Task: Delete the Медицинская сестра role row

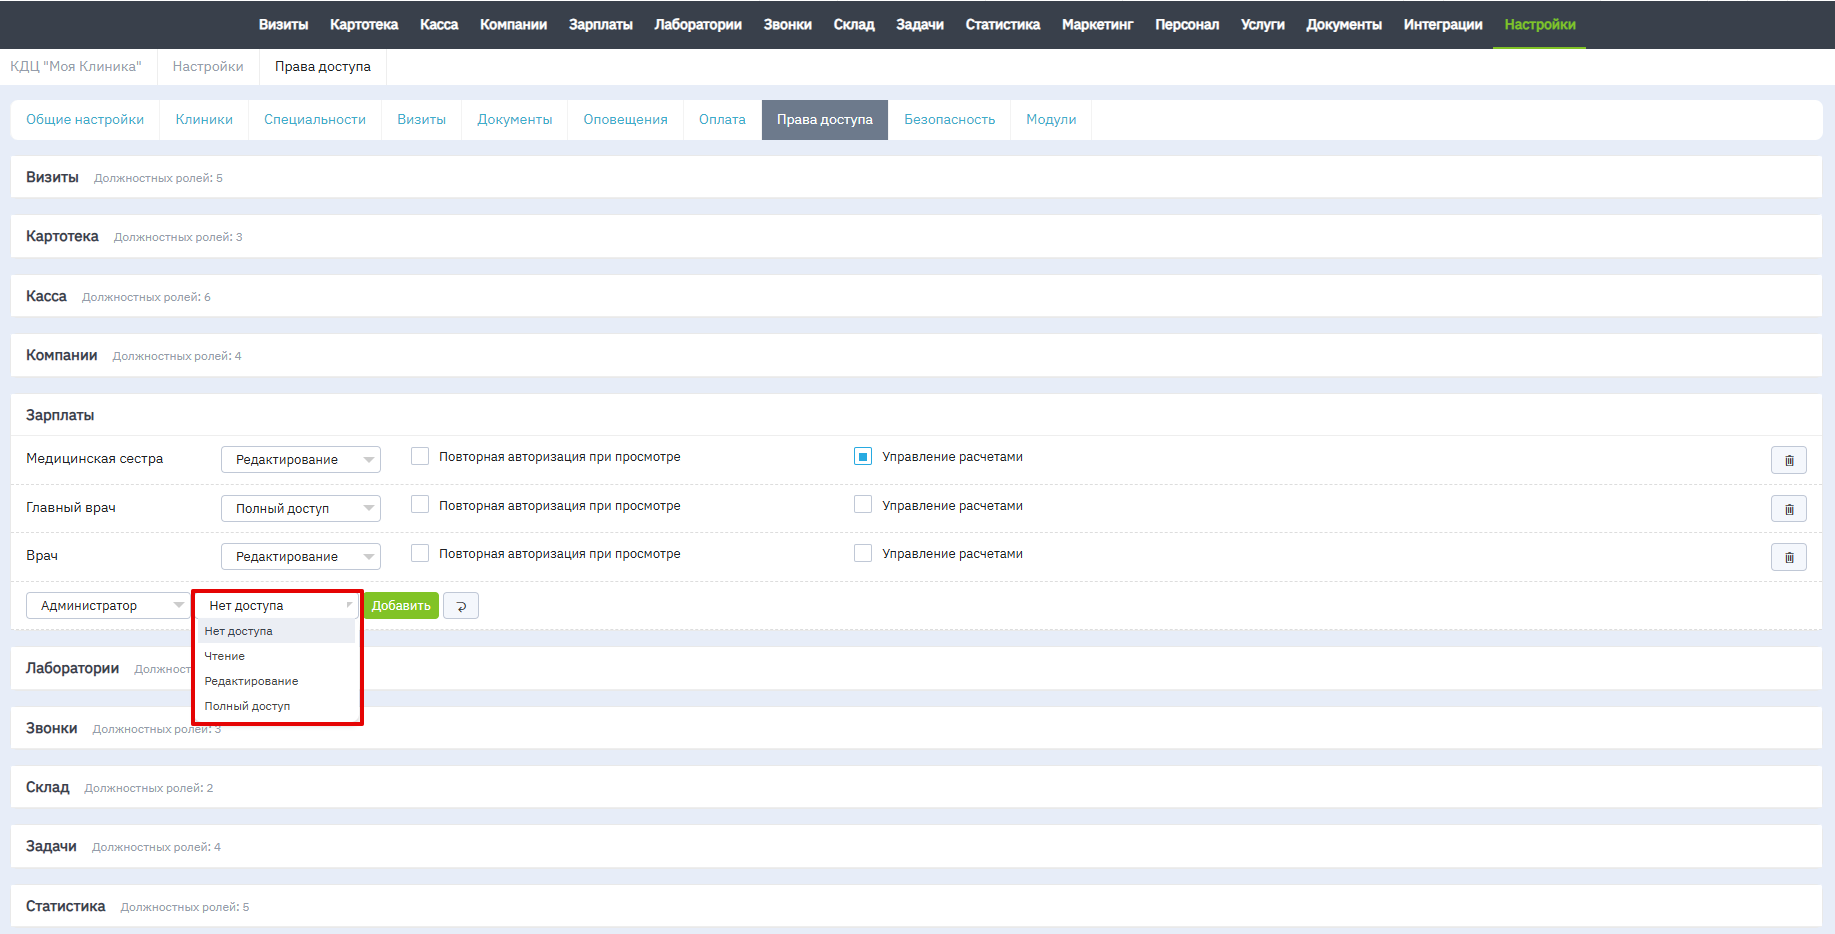Action: coord(1788,460)
